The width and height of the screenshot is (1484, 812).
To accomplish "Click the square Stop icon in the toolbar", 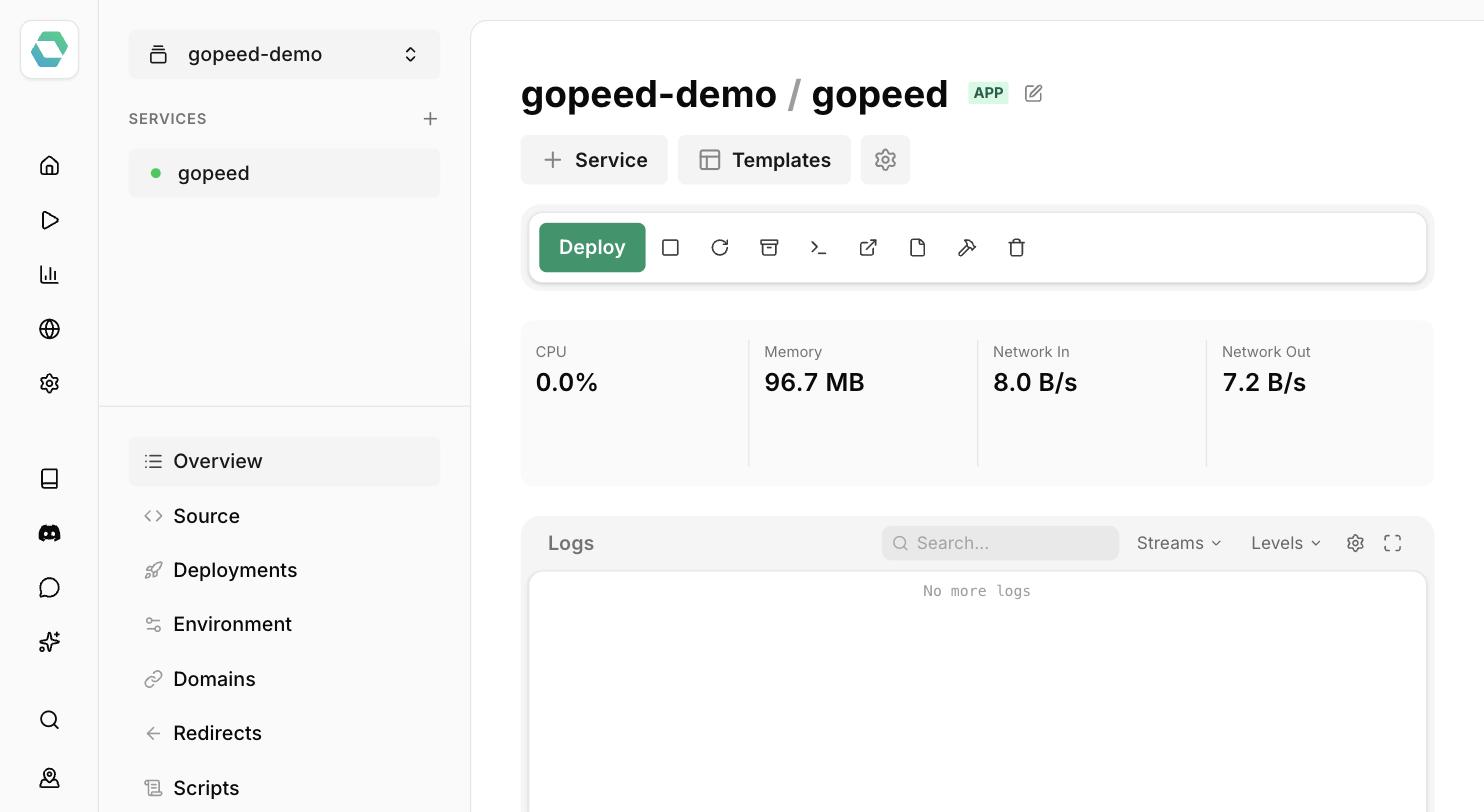I will tap(670, 247).
